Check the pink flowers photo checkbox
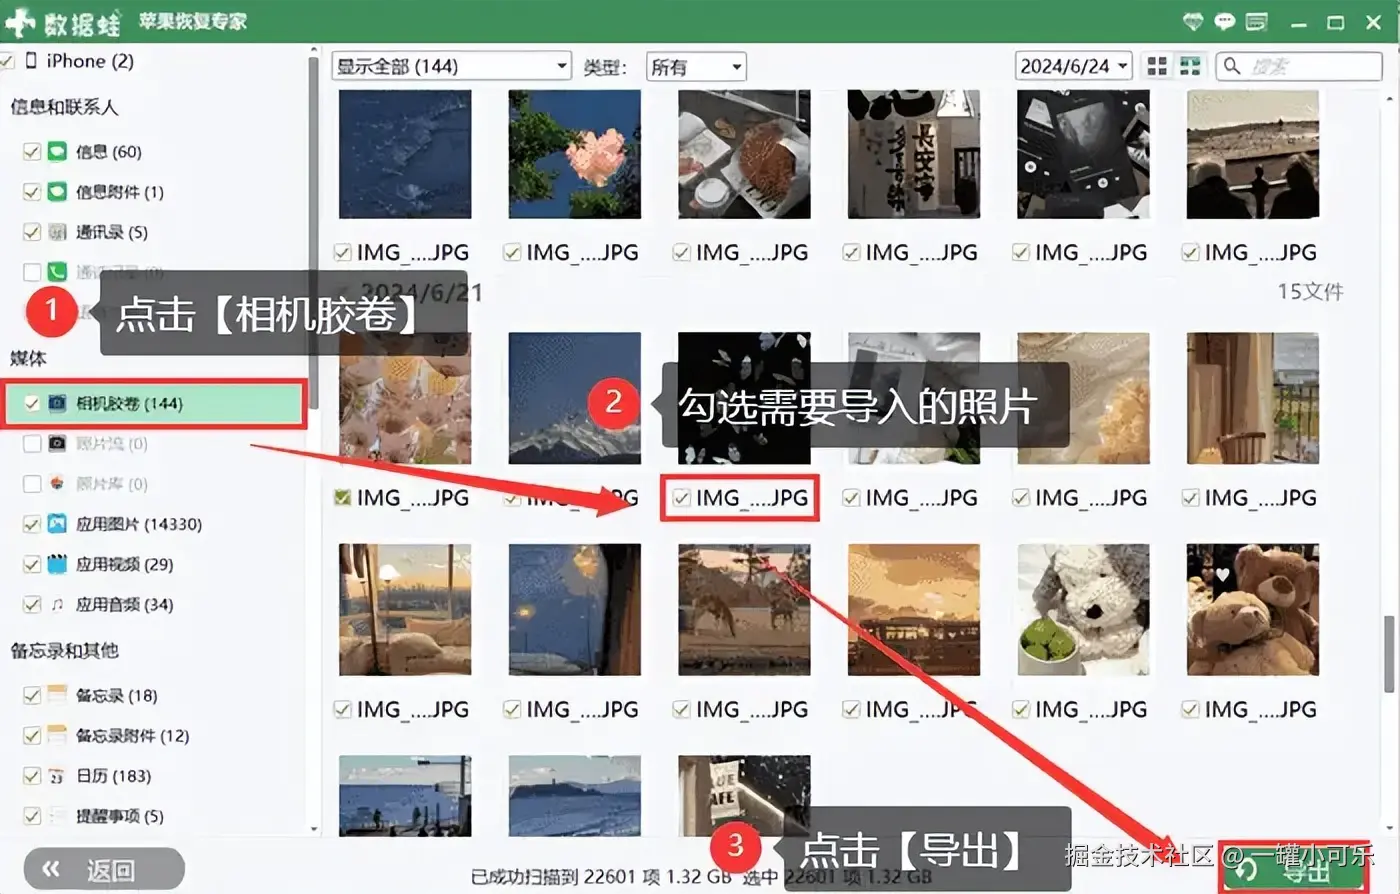 point(343,497)
